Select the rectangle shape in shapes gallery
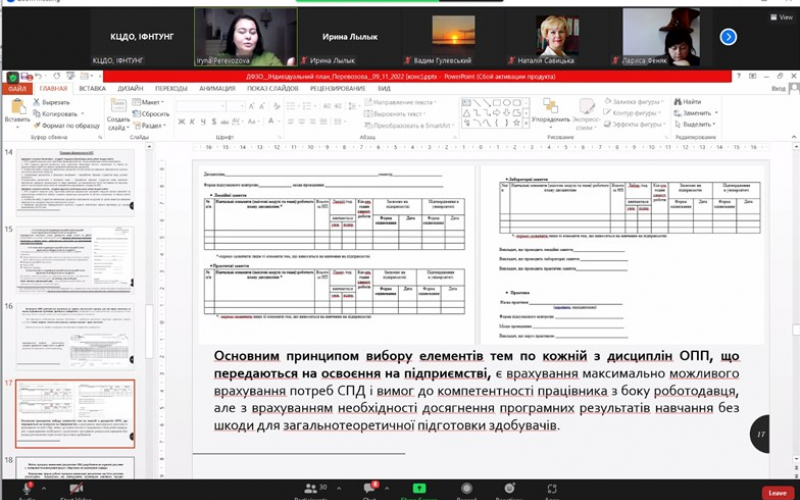The image size is (800, 500). click(x=496, y=103)
